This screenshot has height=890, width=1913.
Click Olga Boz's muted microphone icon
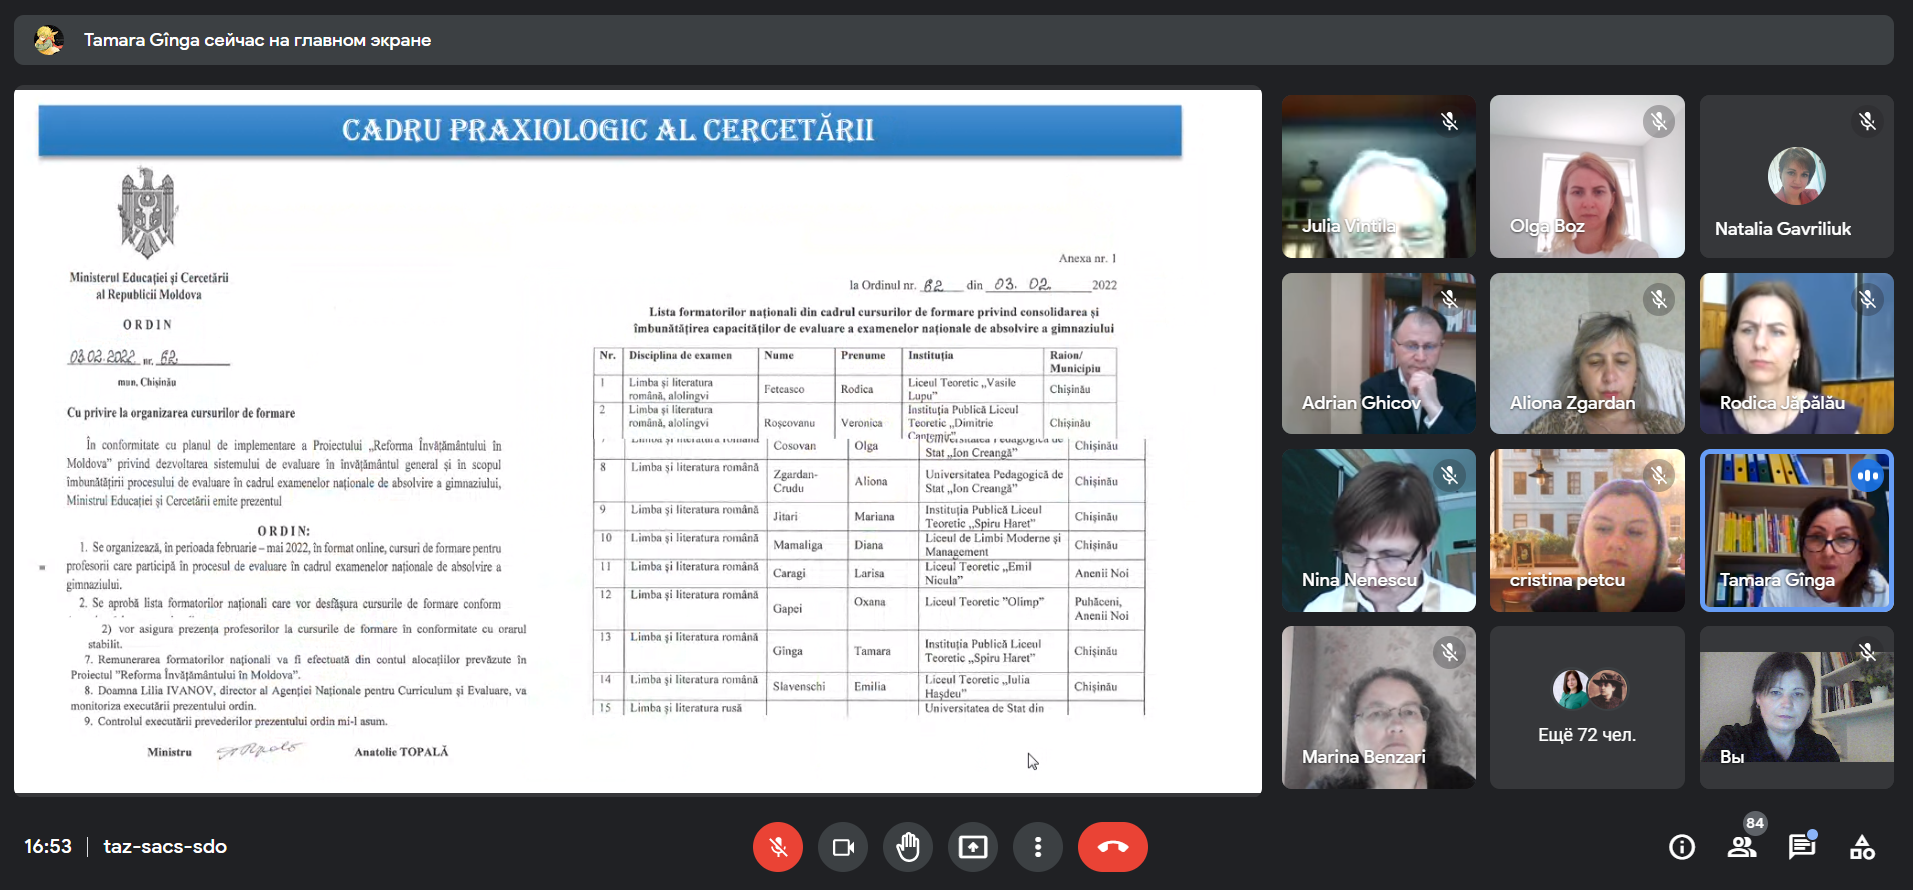point(1658,122)
